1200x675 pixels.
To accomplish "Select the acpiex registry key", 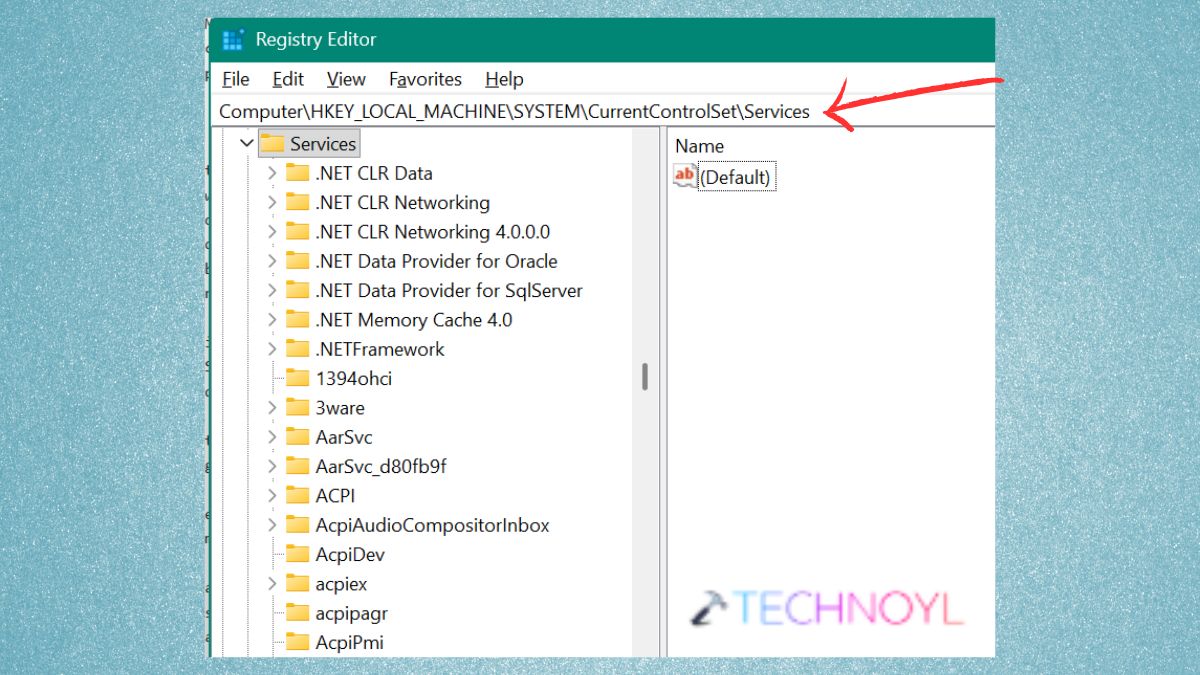I will click(341, 583).
